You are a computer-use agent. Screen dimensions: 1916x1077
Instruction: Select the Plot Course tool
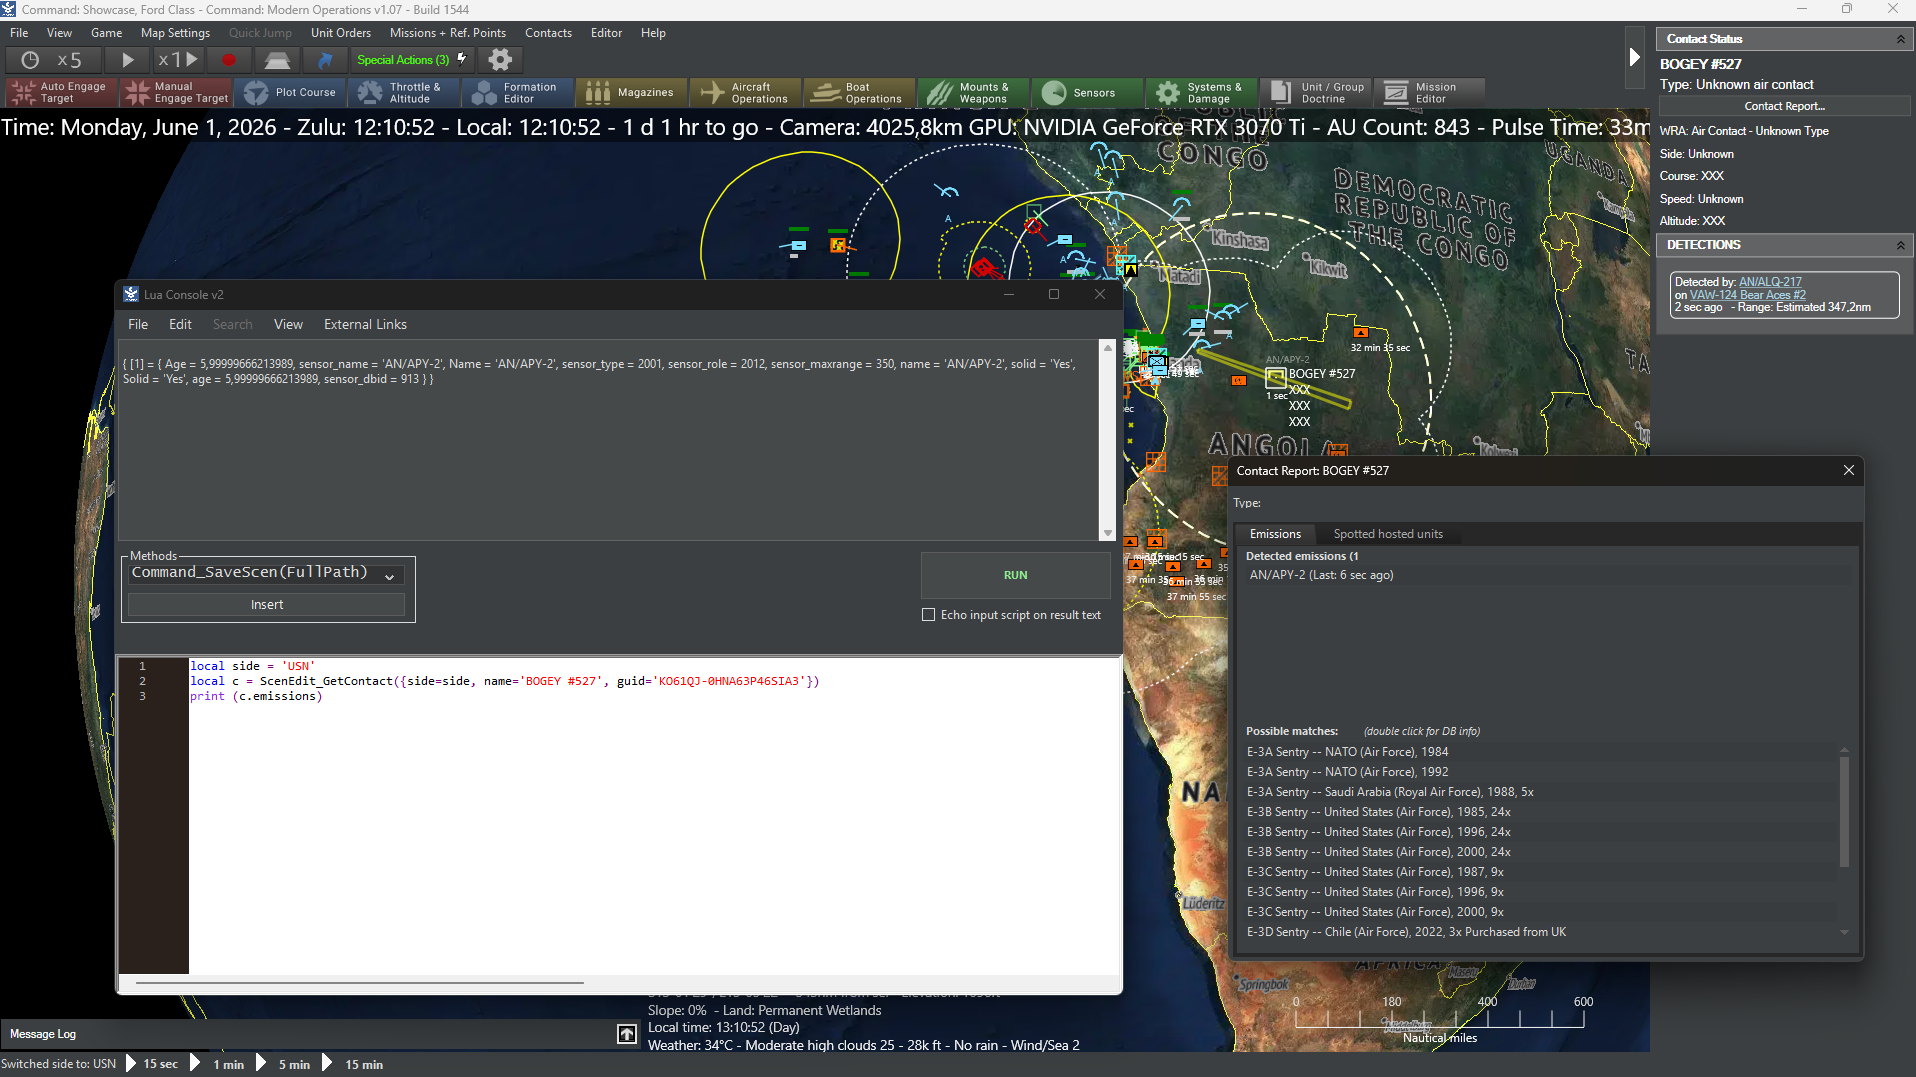(x=292, y=93)
